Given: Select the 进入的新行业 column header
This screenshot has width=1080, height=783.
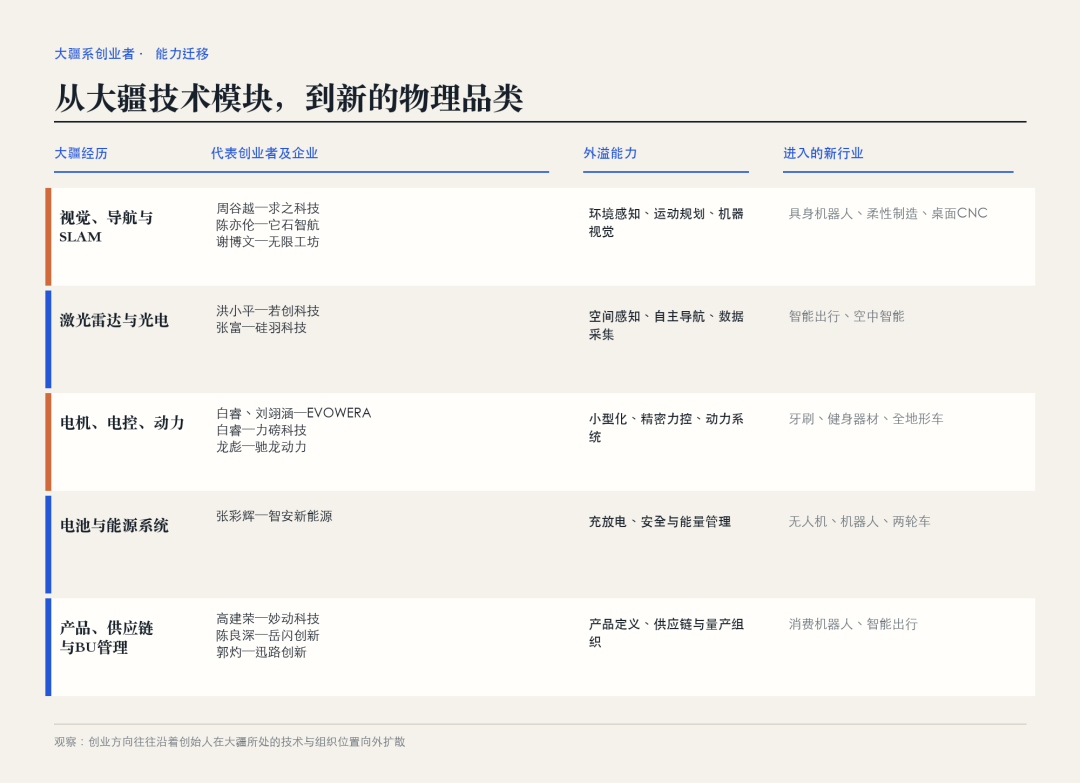Looking at the screenshot, I should click(823, 153).
